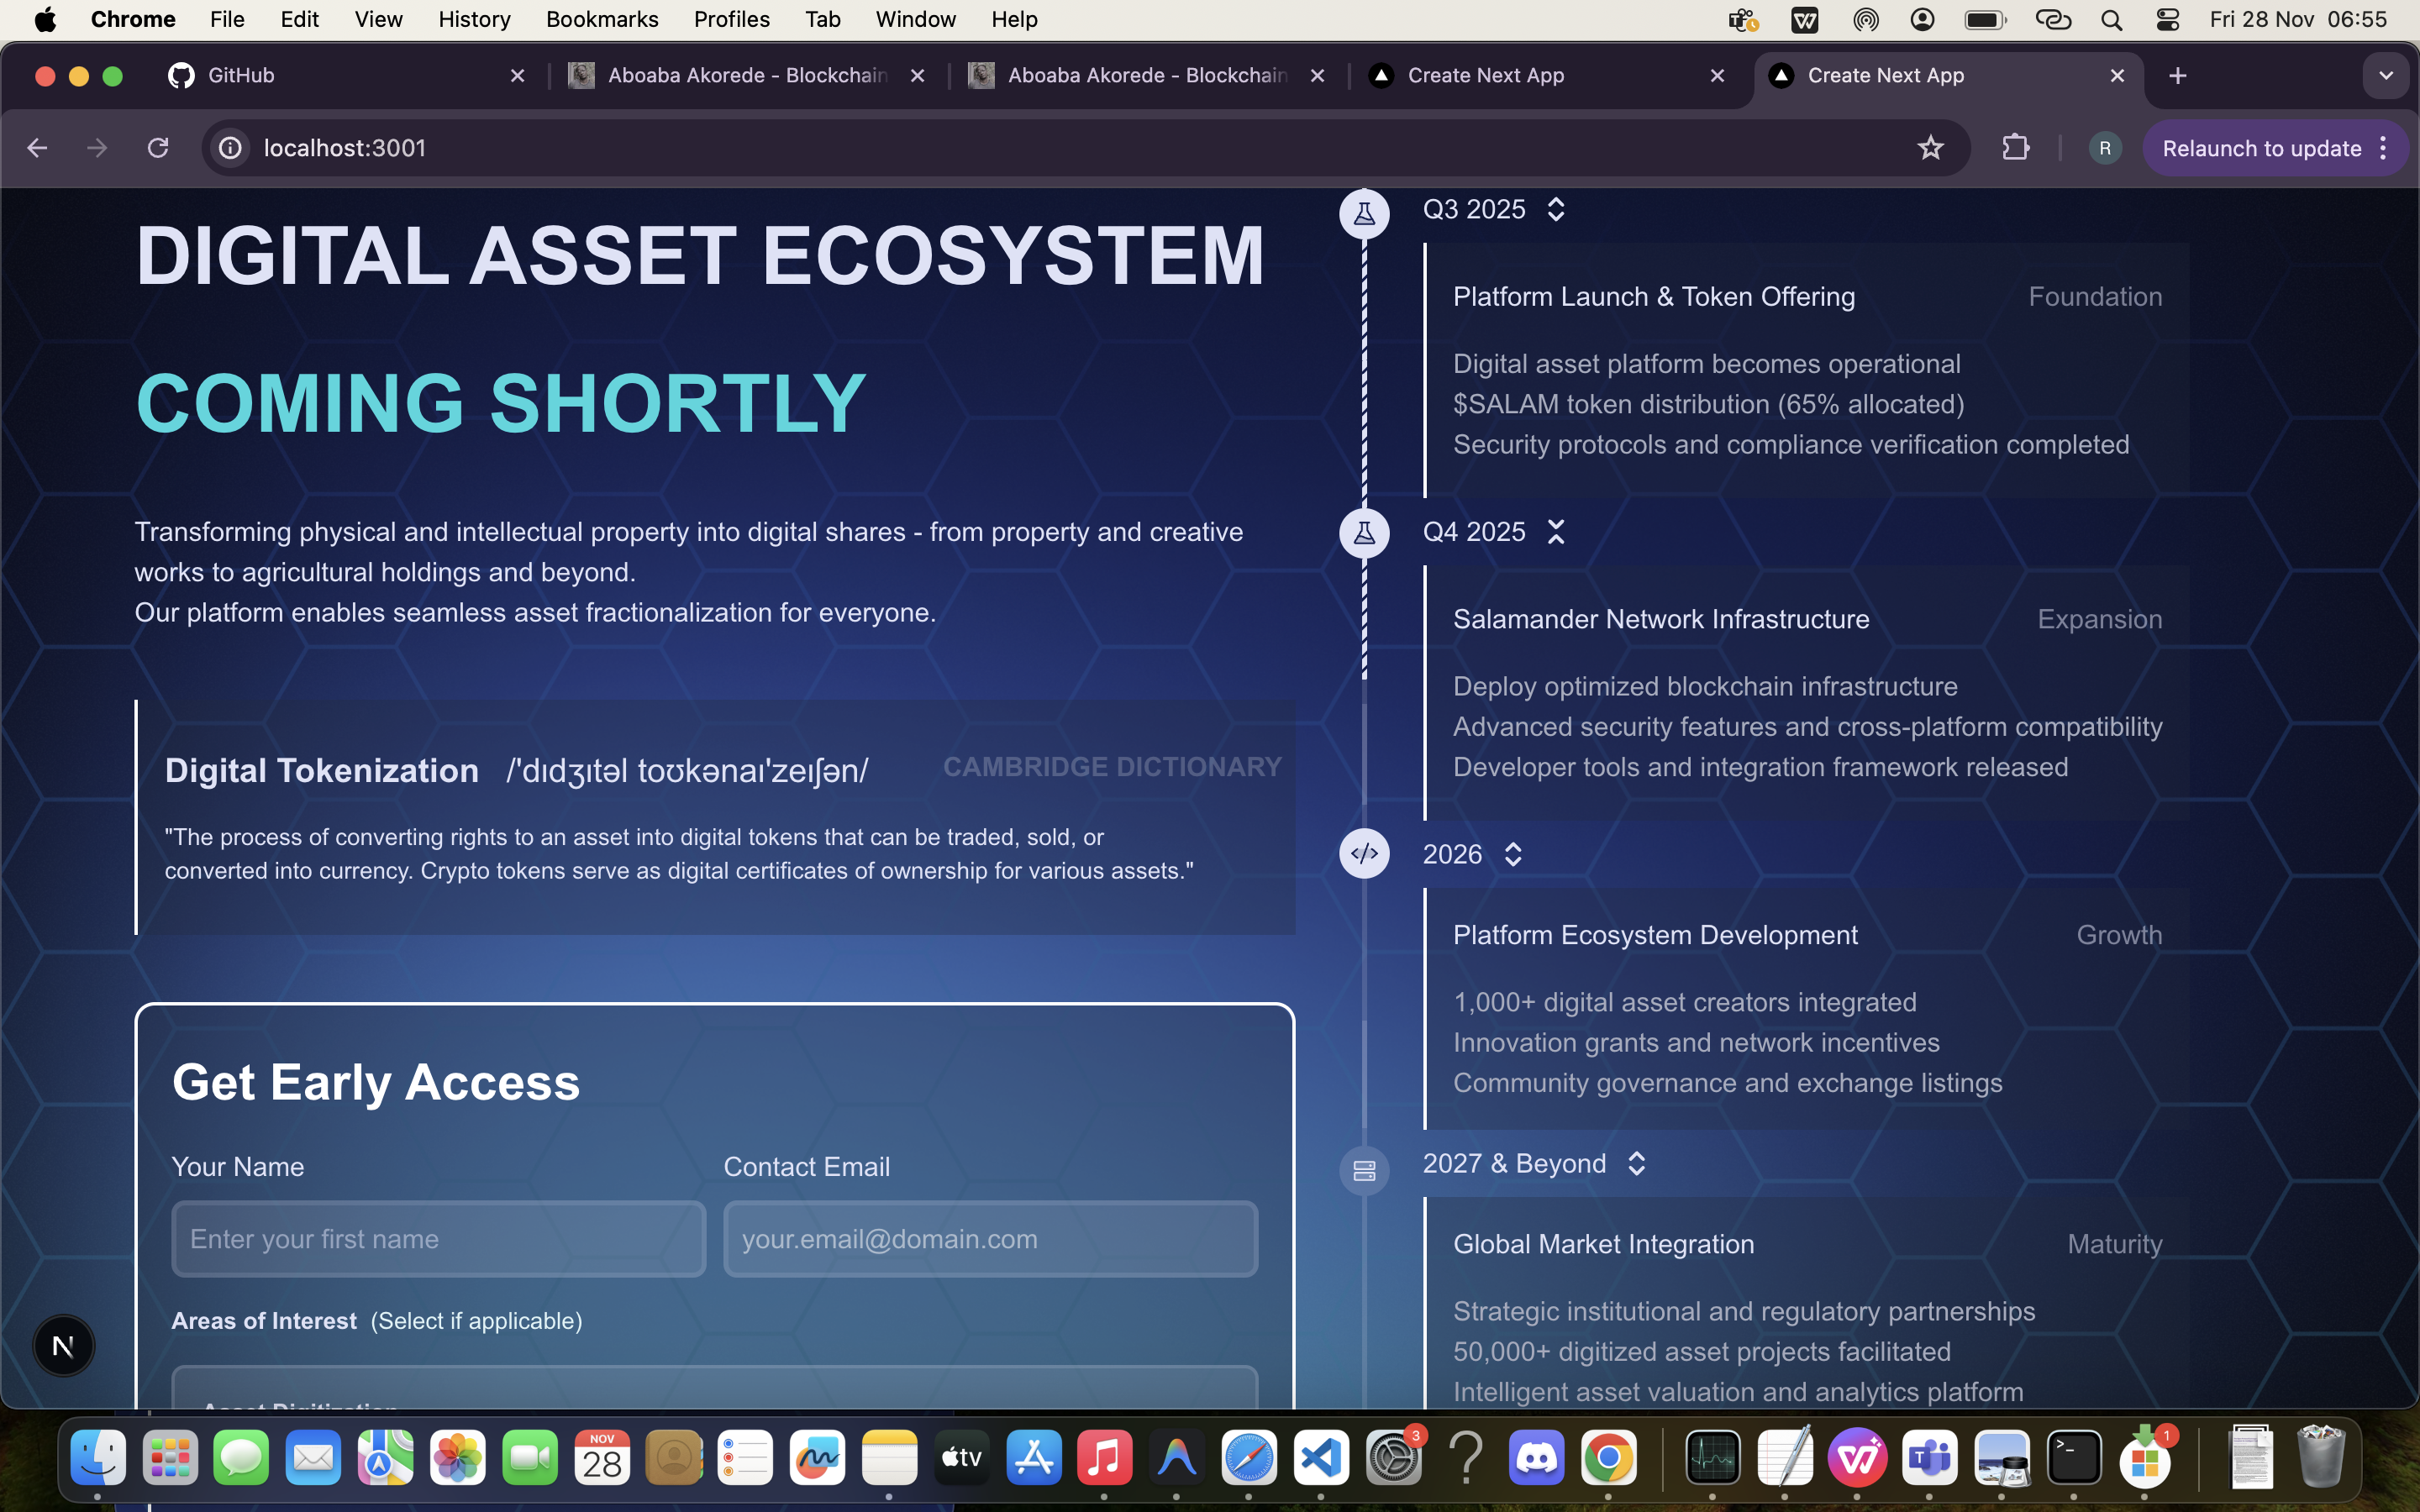Click the flask icon beside Q4 2025
Viewport: 2420px width, 1512px height.
(1364, 532)
